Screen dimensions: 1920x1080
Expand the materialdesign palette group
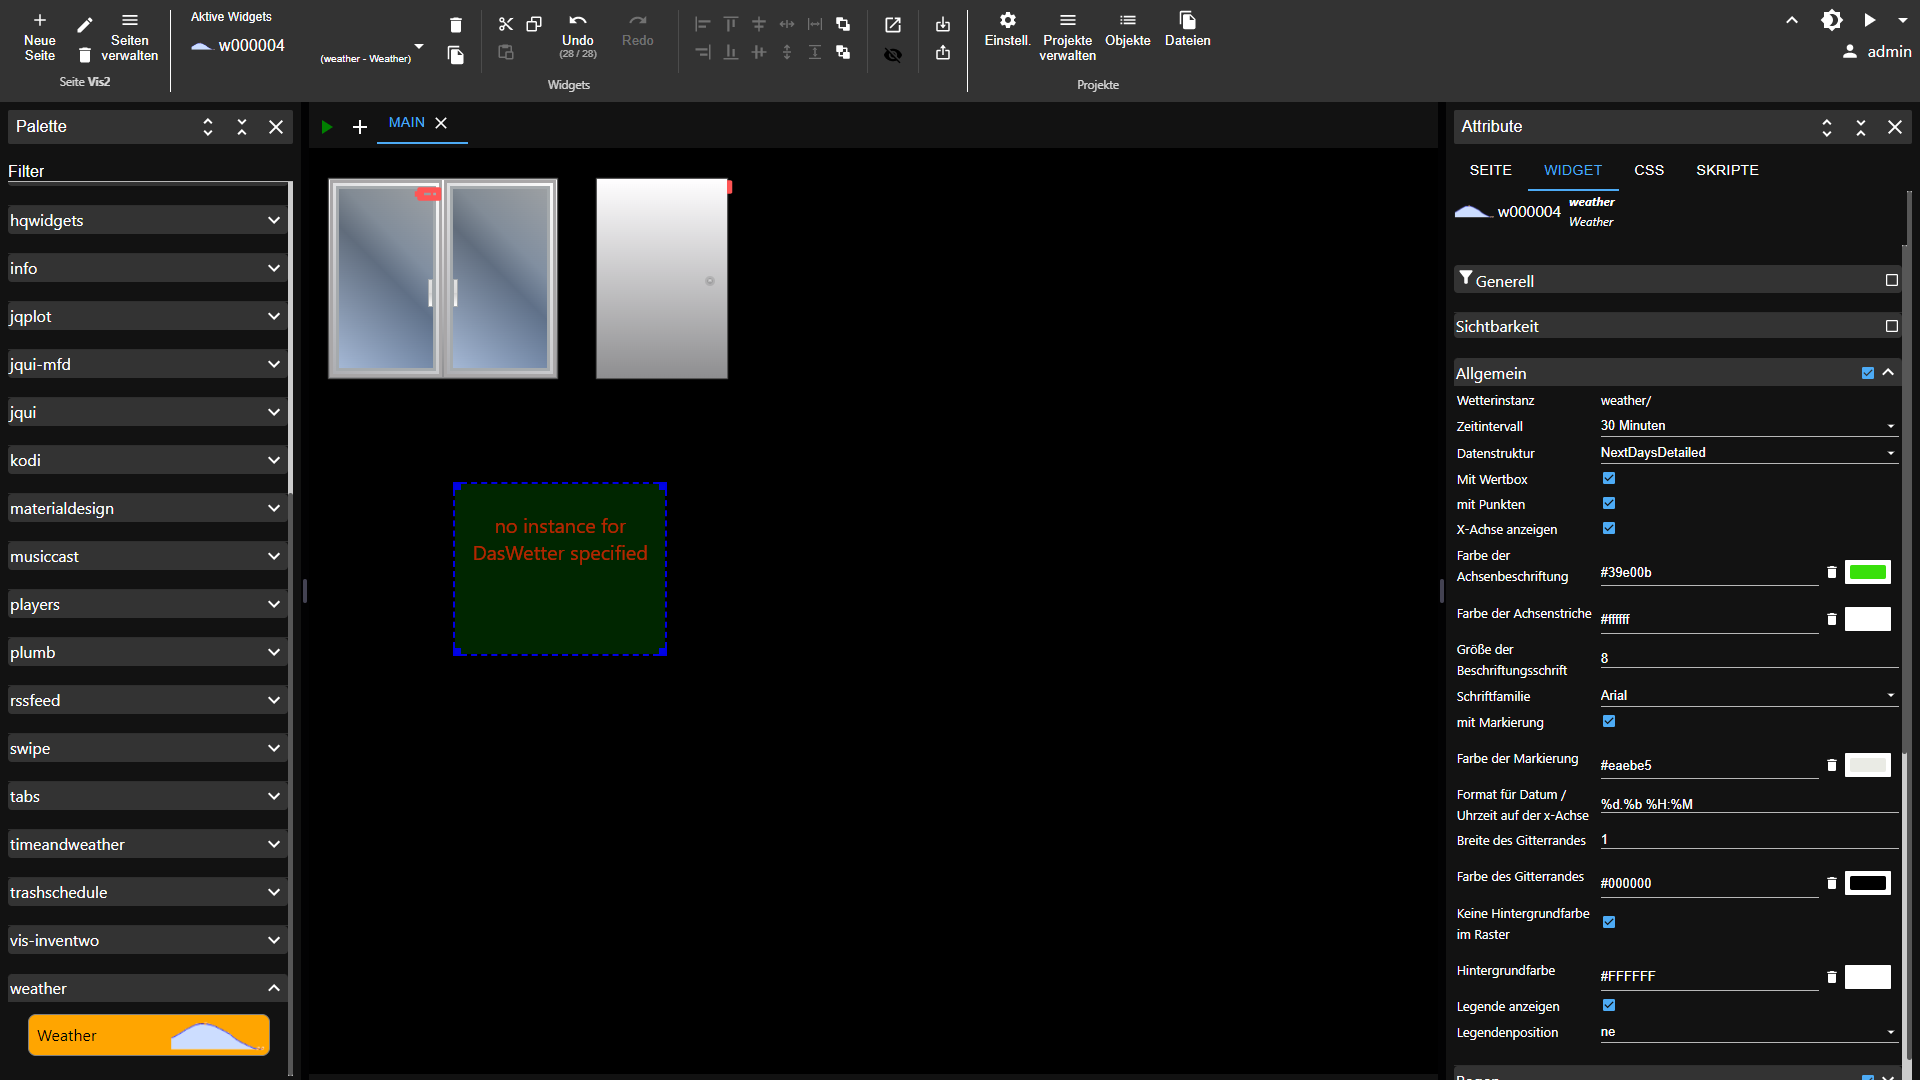147,508
